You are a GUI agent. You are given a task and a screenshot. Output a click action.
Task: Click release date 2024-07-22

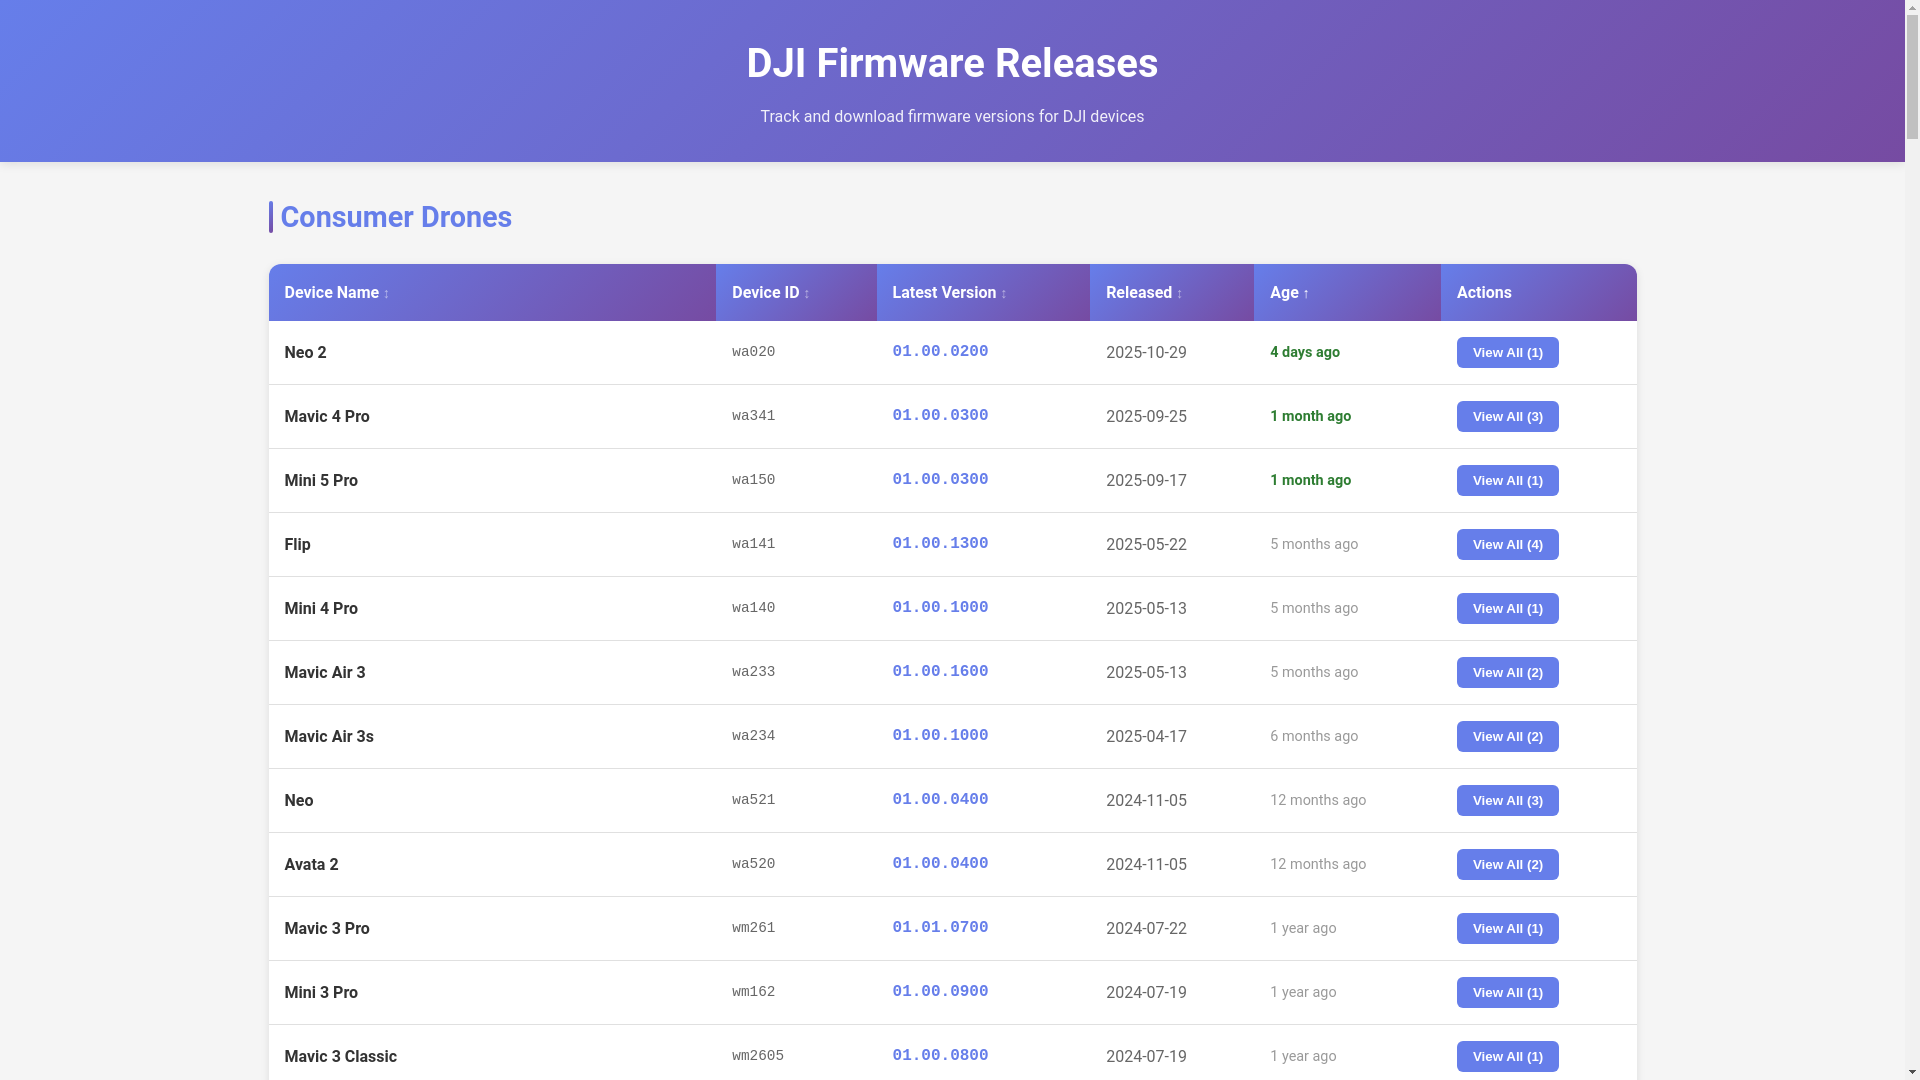(x=1146, y=929)
